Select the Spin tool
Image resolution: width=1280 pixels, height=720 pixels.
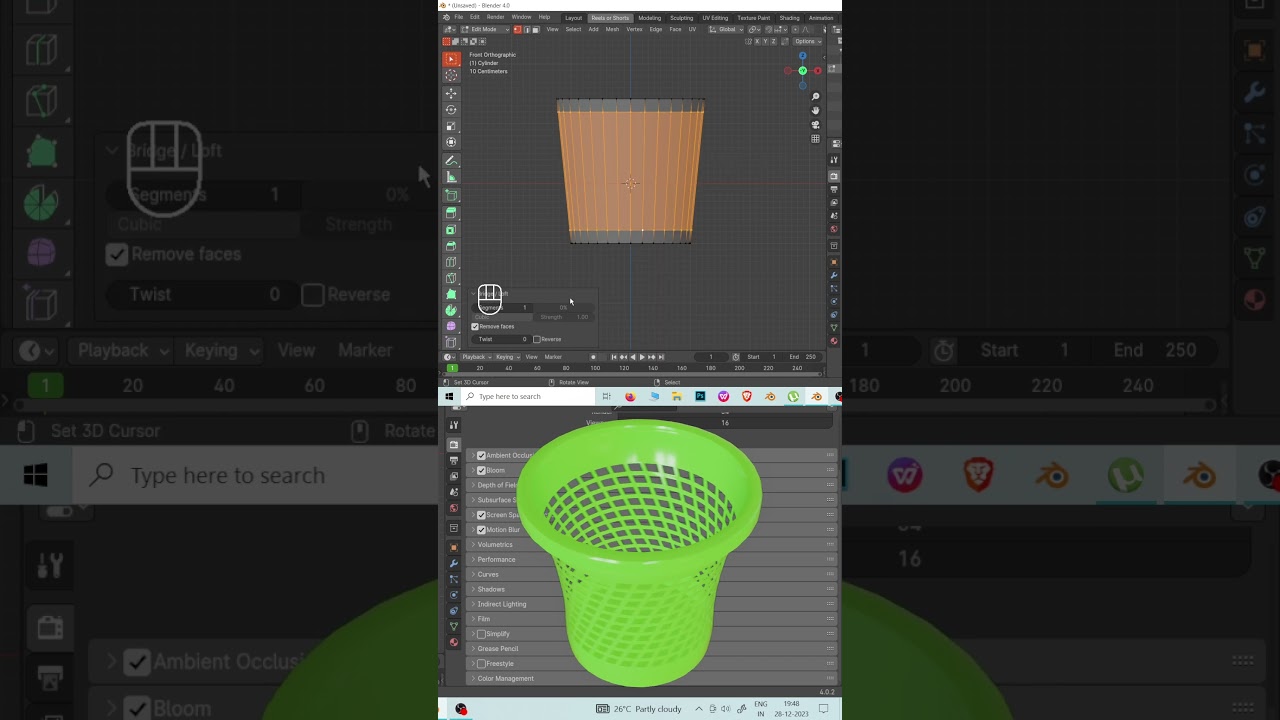pos(451,310)
